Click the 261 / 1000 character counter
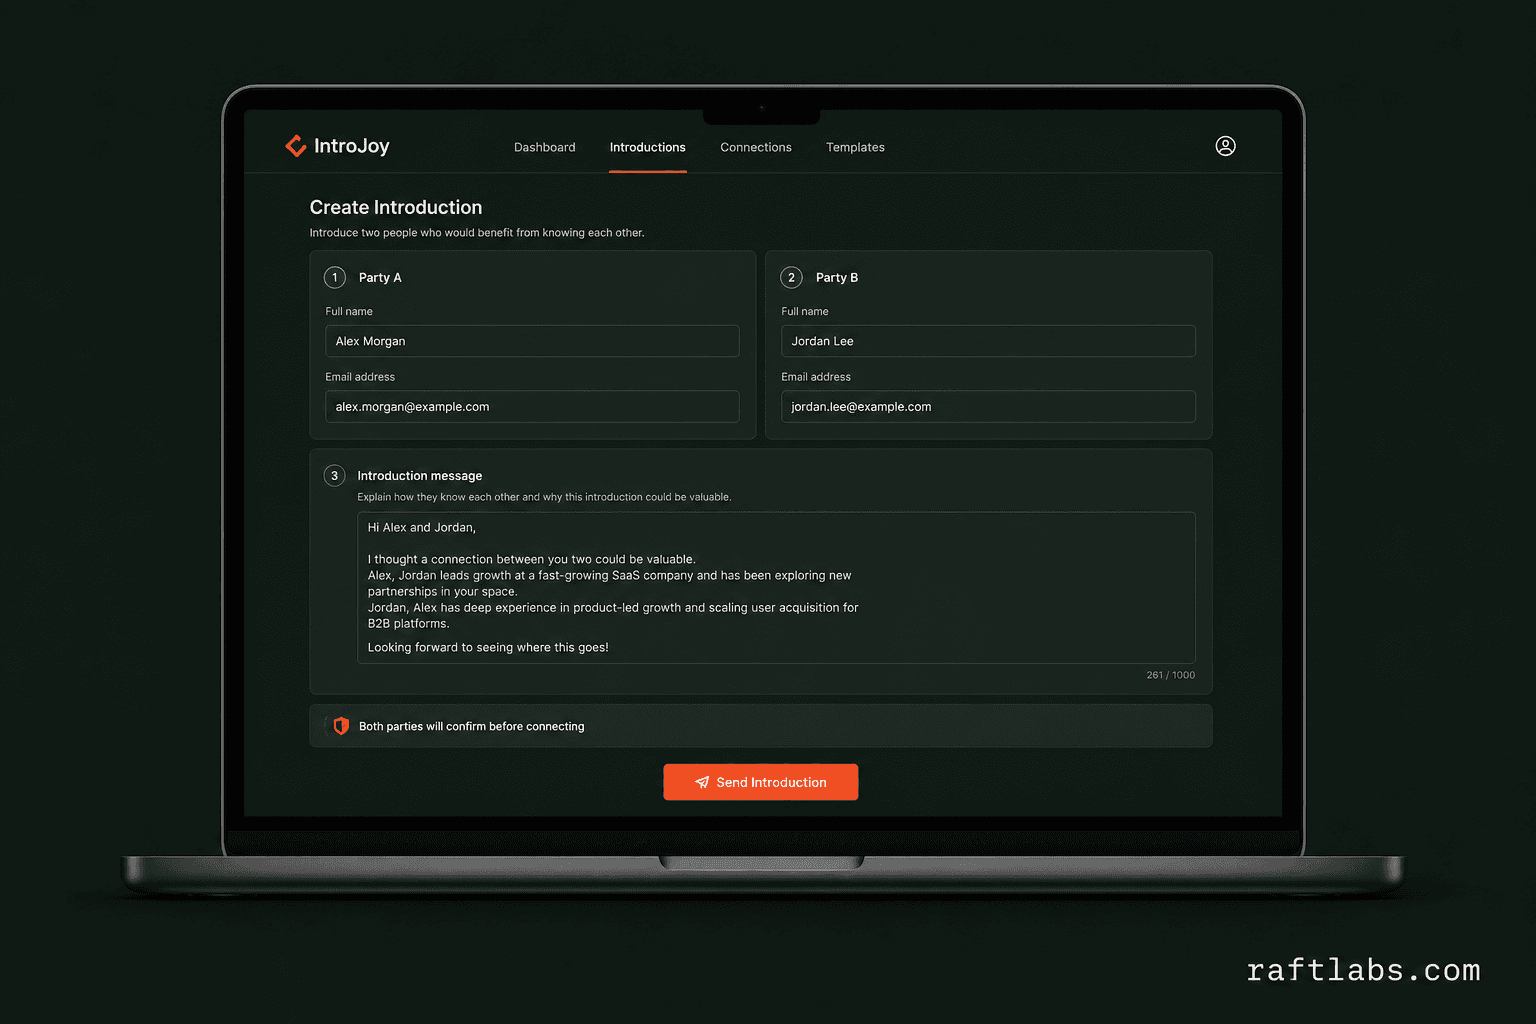Image resolution: width=1536 pixels, height=1024 pixels. point(1171,675)
